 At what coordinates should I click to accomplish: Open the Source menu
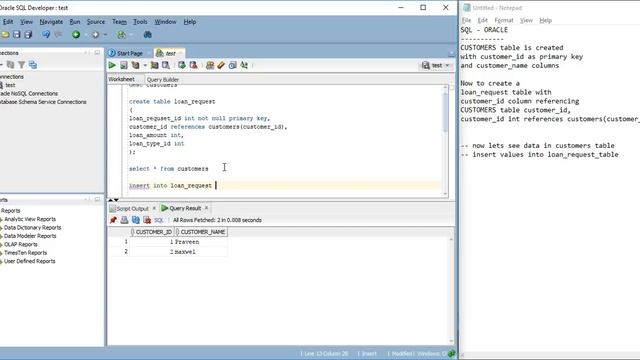(x=96, y=22)
